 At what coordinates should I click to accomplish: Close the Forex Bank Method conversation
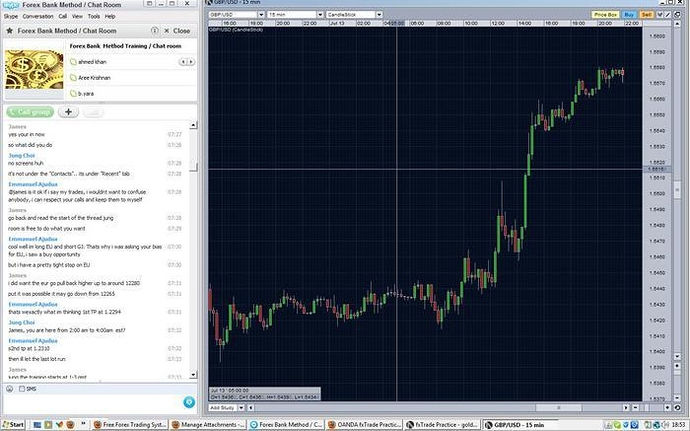click(177, 31)
